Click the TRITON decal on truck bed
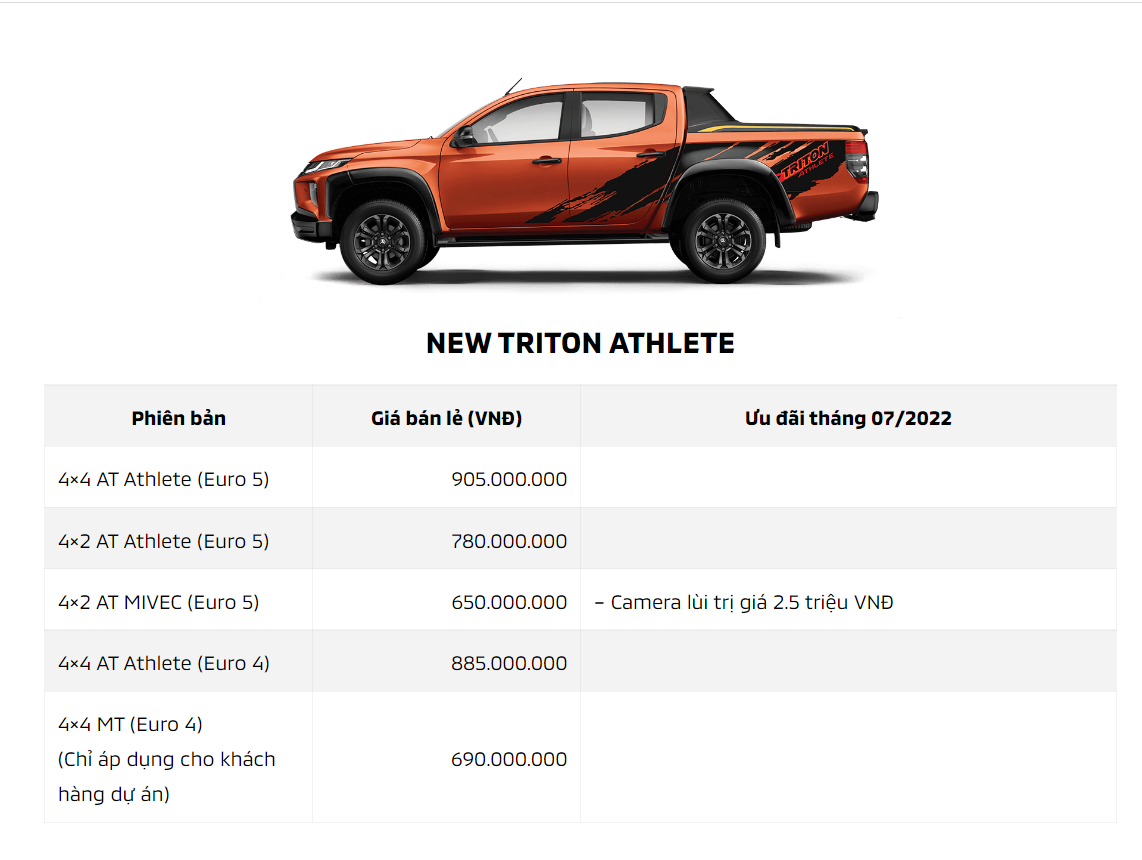 [806, 161]
